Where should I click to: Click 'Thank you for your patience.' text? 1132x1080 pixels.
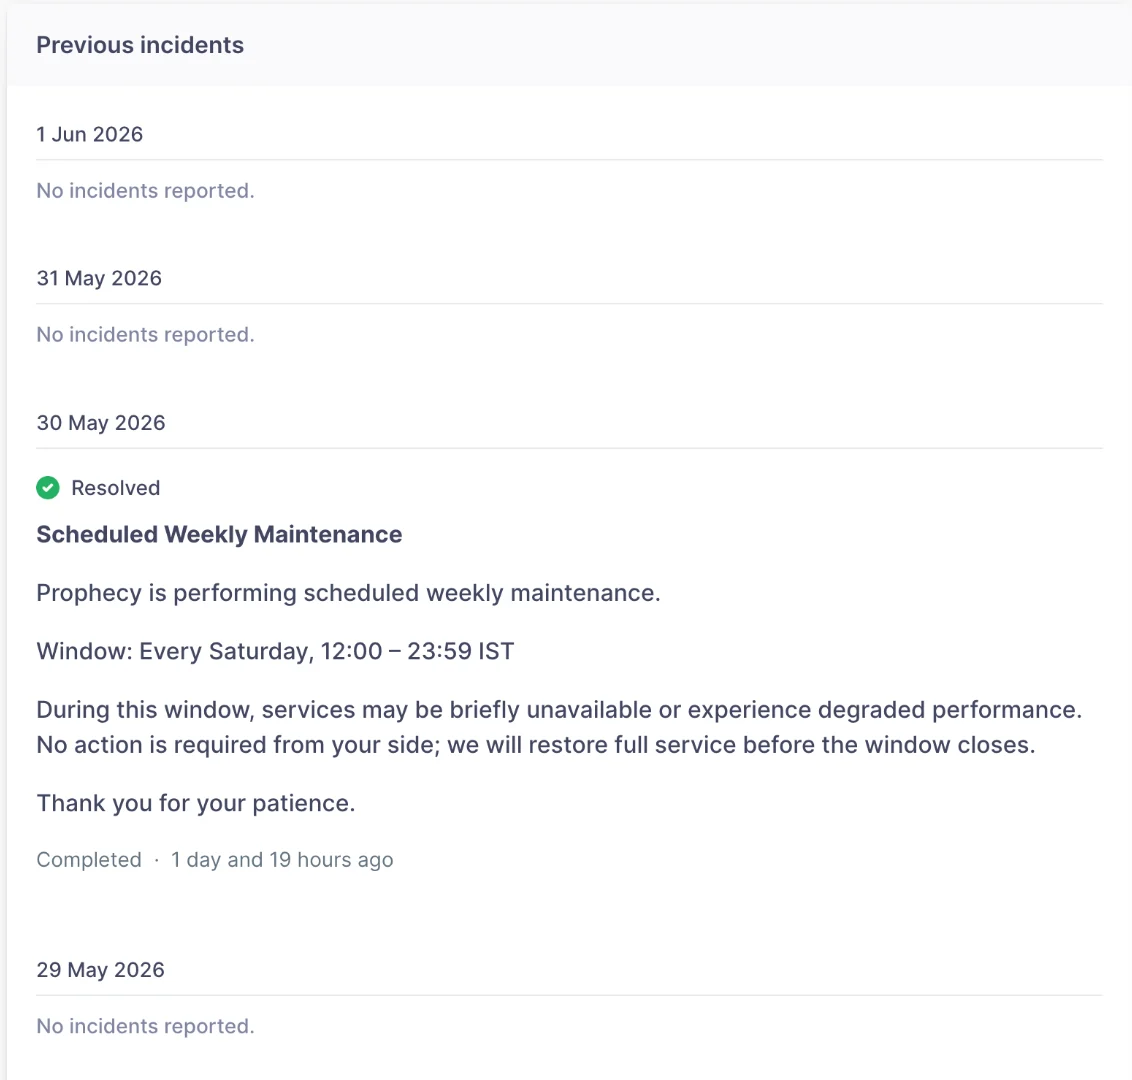click(196, 803)
